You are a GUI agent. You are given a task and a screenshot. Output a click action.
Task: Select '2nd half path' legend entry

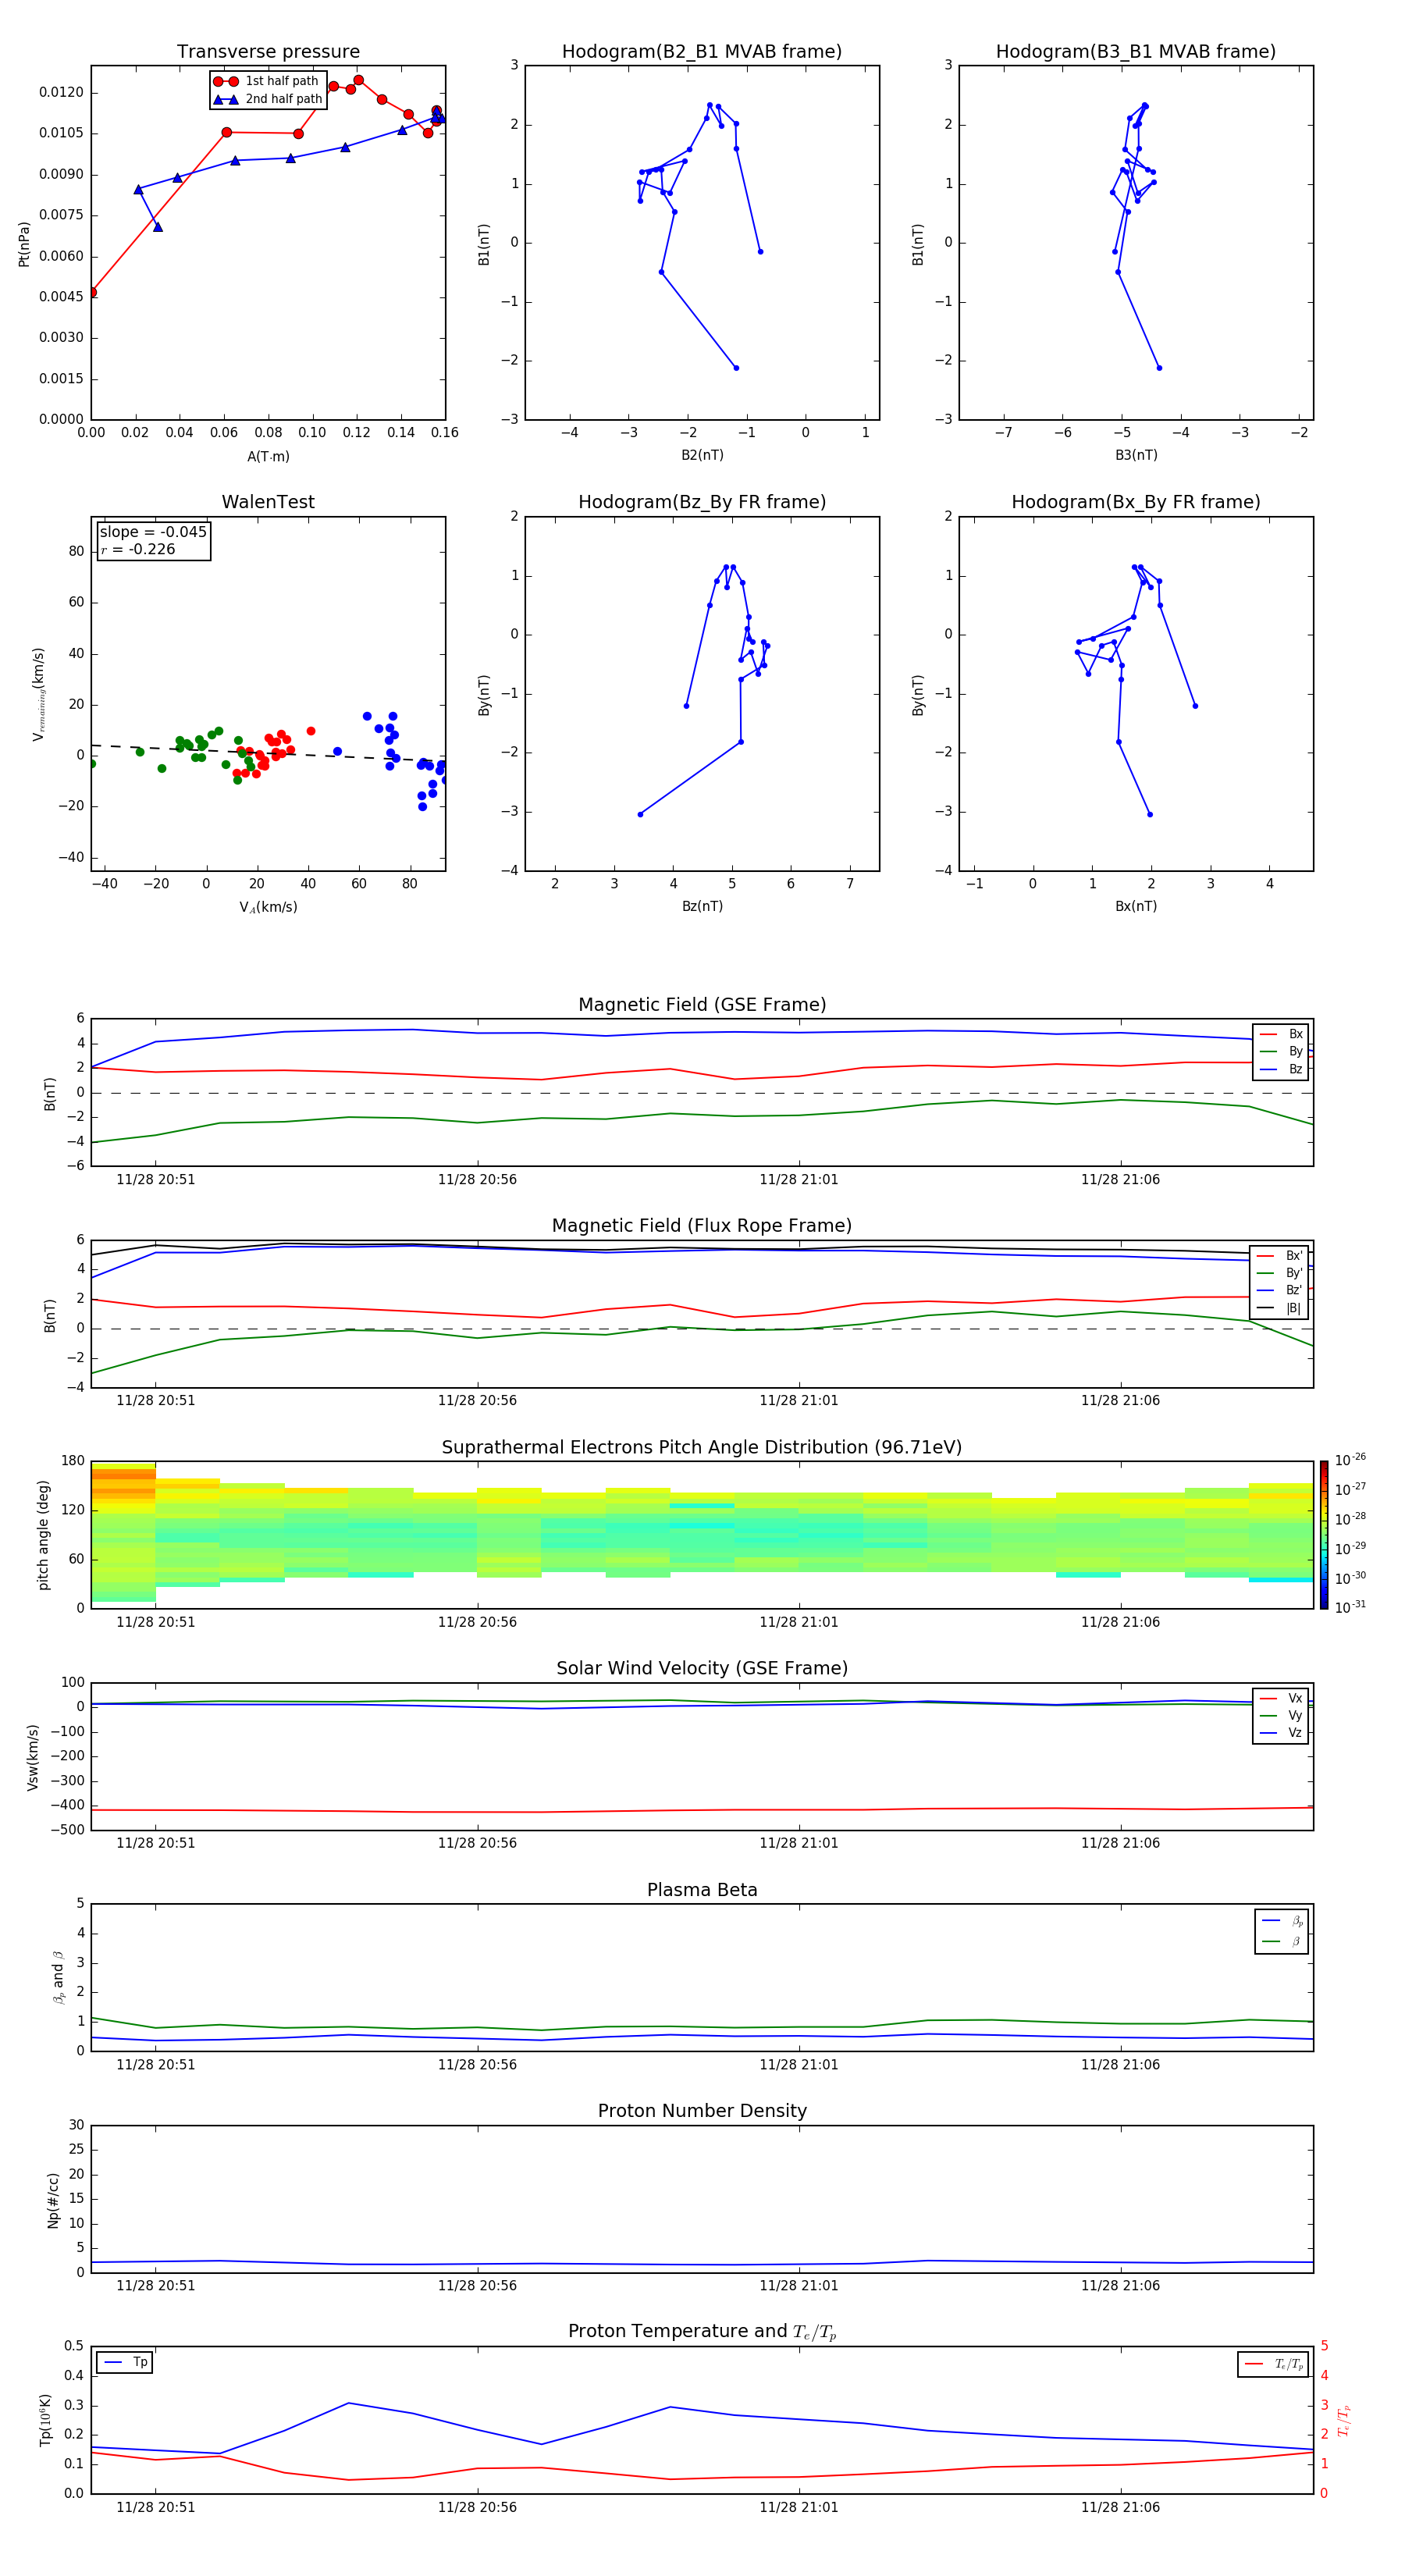coord(268,99)
